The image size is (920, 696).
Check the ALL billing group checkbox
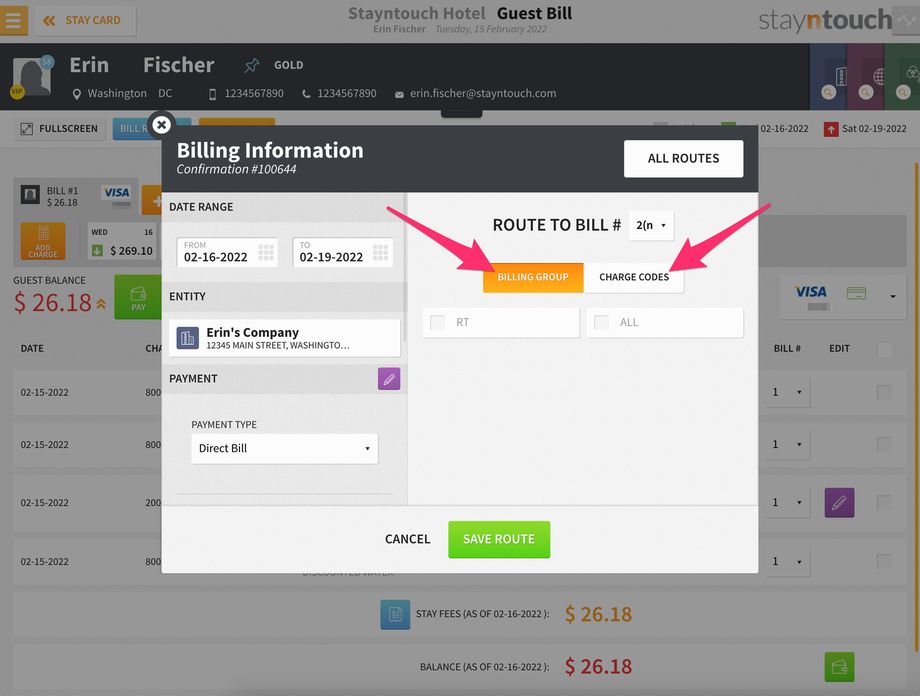coord(601,322)
